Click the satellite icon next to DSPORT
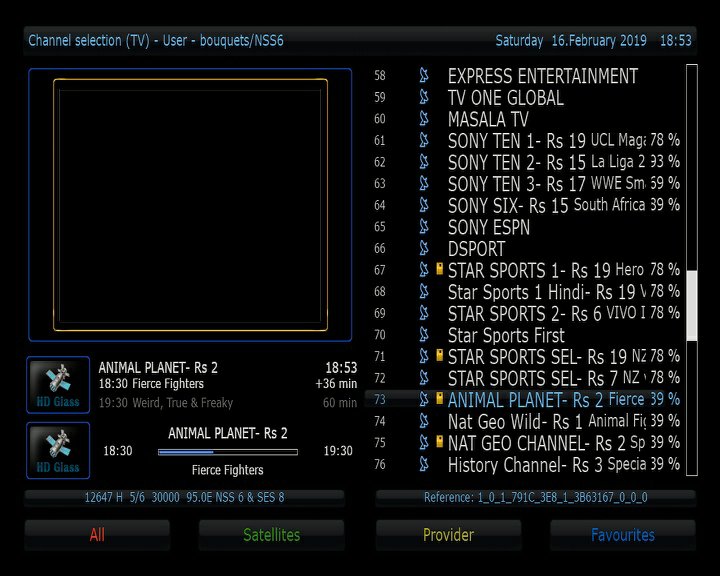Image resolution: width=720 pixels, height=576 pixels. click(424, 249)
